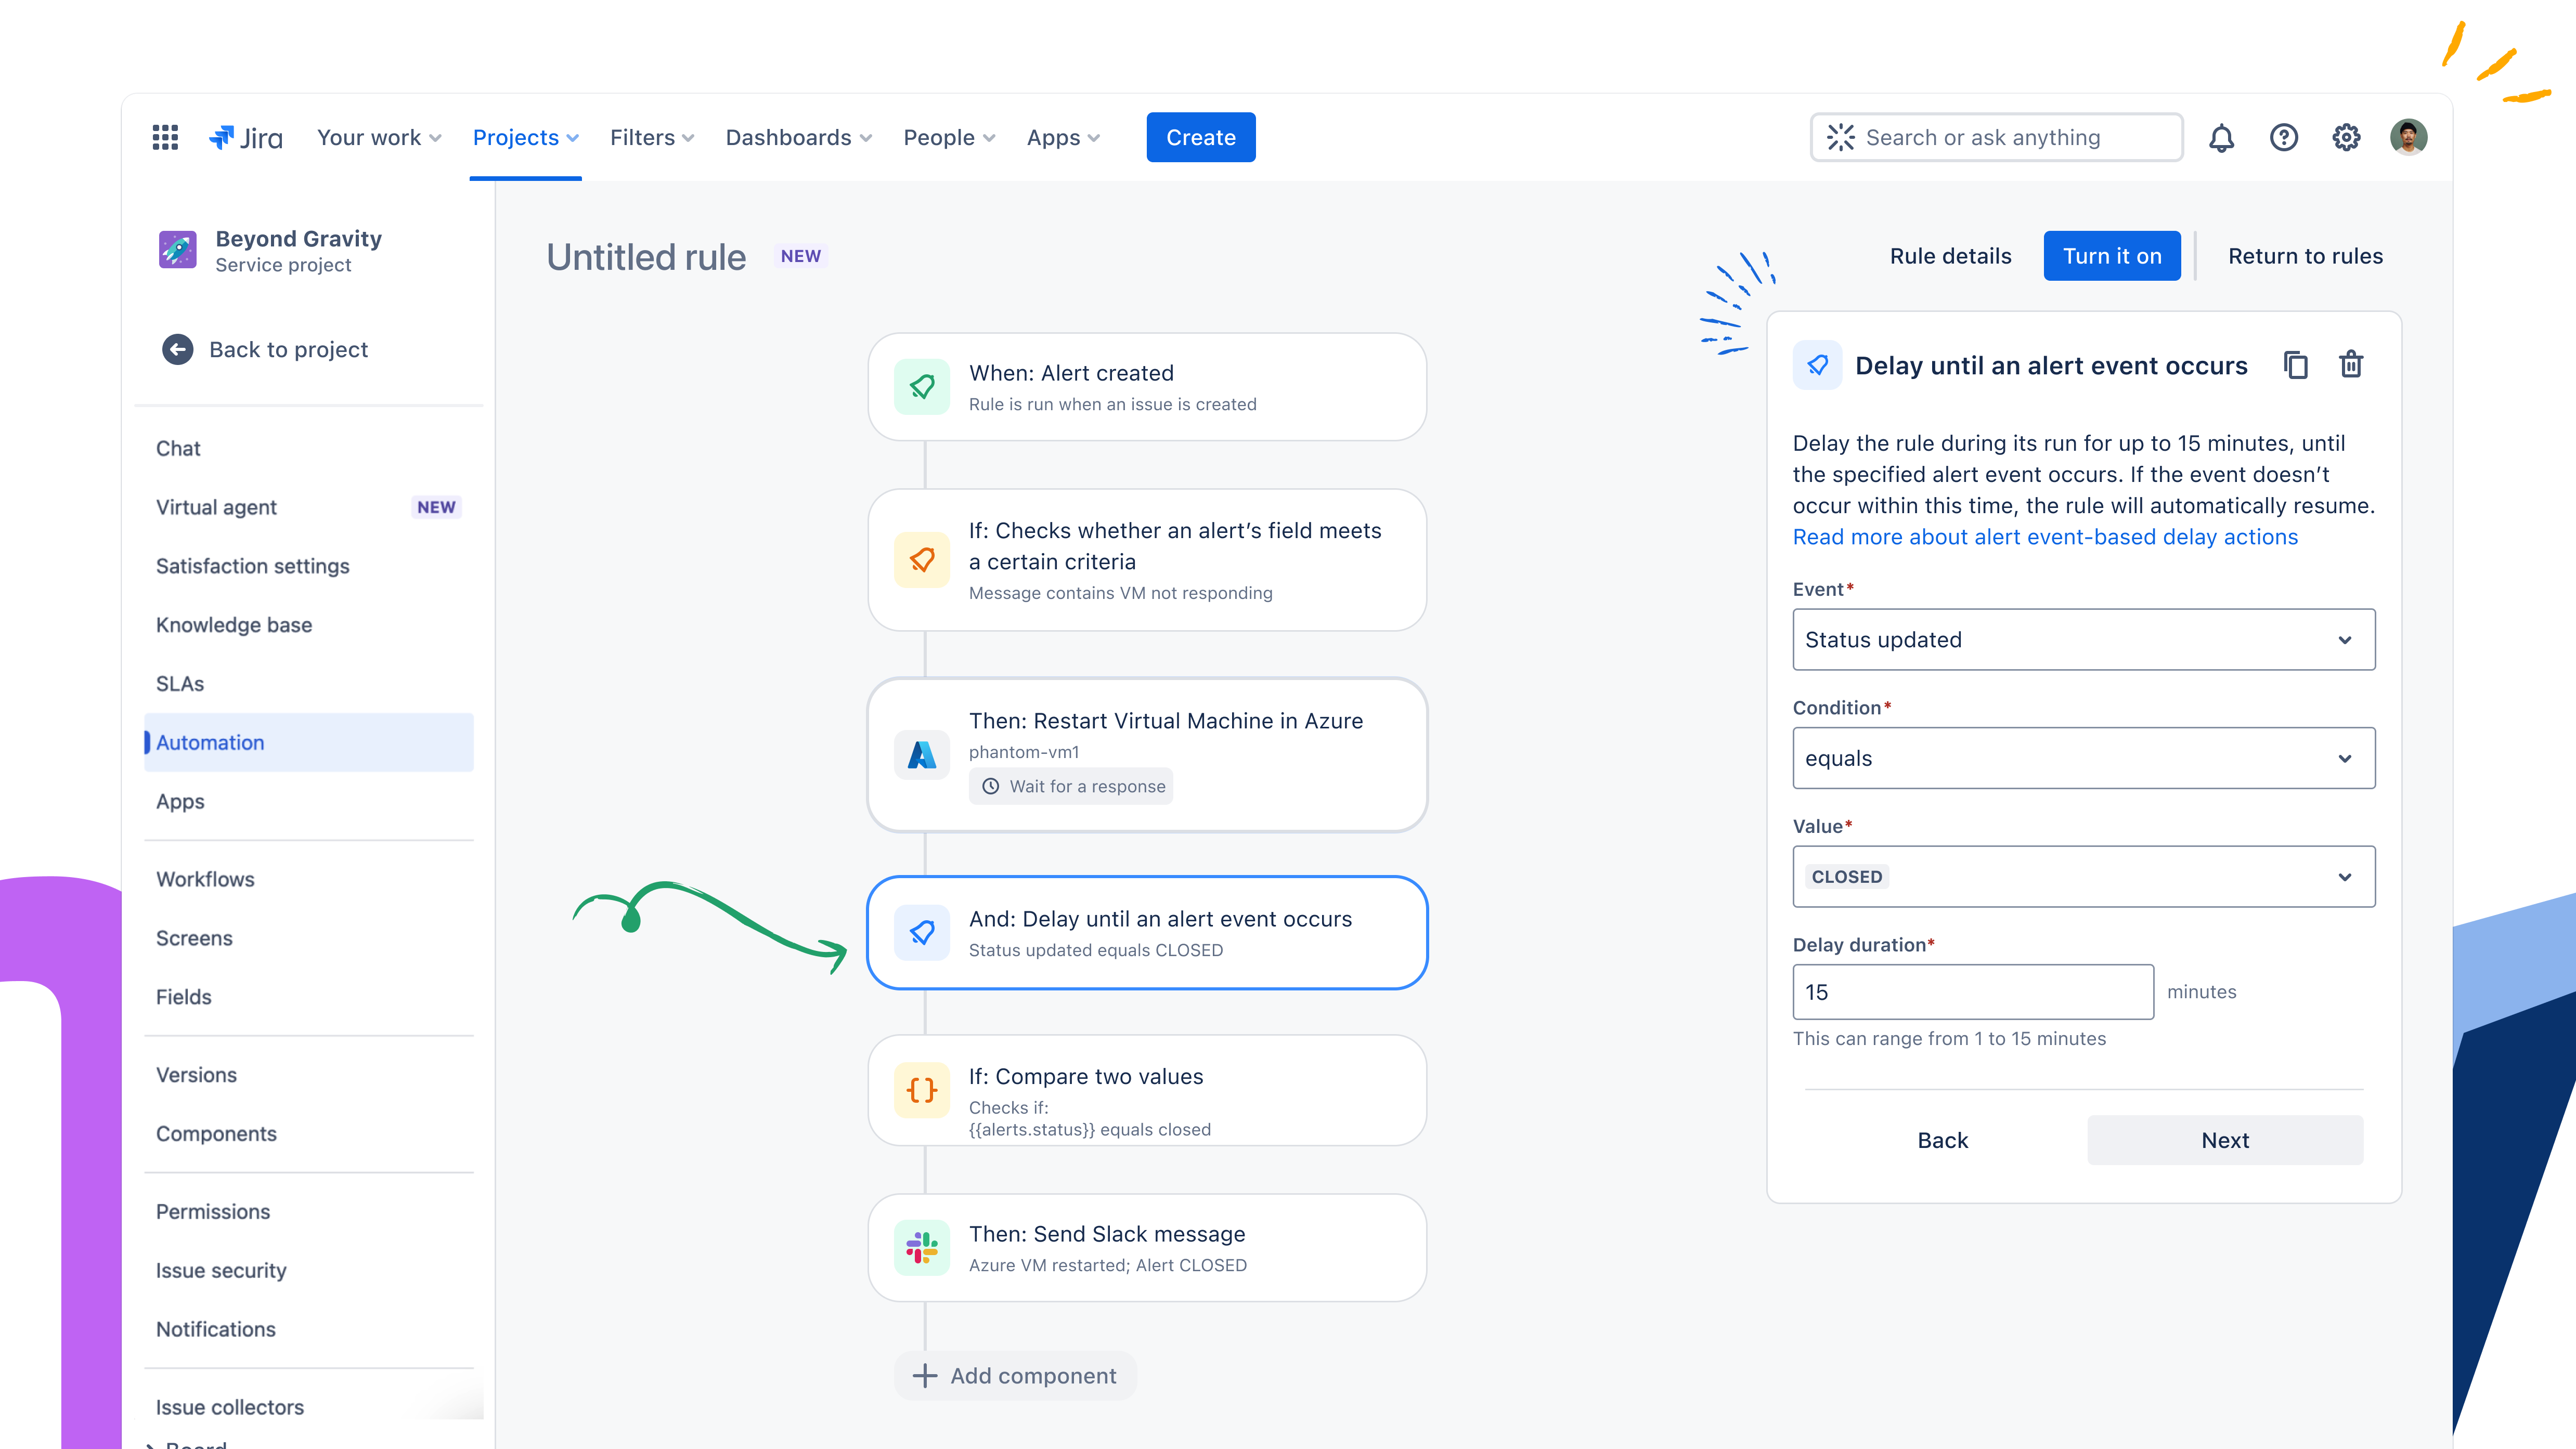Image resolution: width=2576 pixels, height=1449 pixels.
Task: Click the green alert trigger icon
Action: 921,386
